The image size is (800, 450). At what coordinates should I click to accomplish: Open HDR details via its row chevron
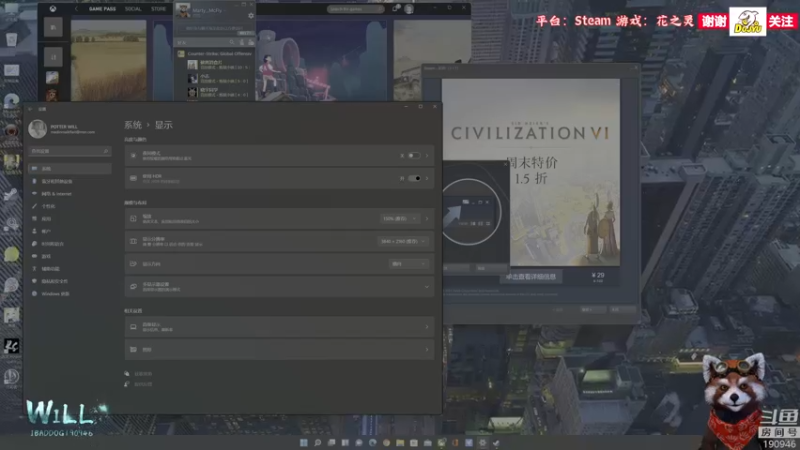coord(427,179)
